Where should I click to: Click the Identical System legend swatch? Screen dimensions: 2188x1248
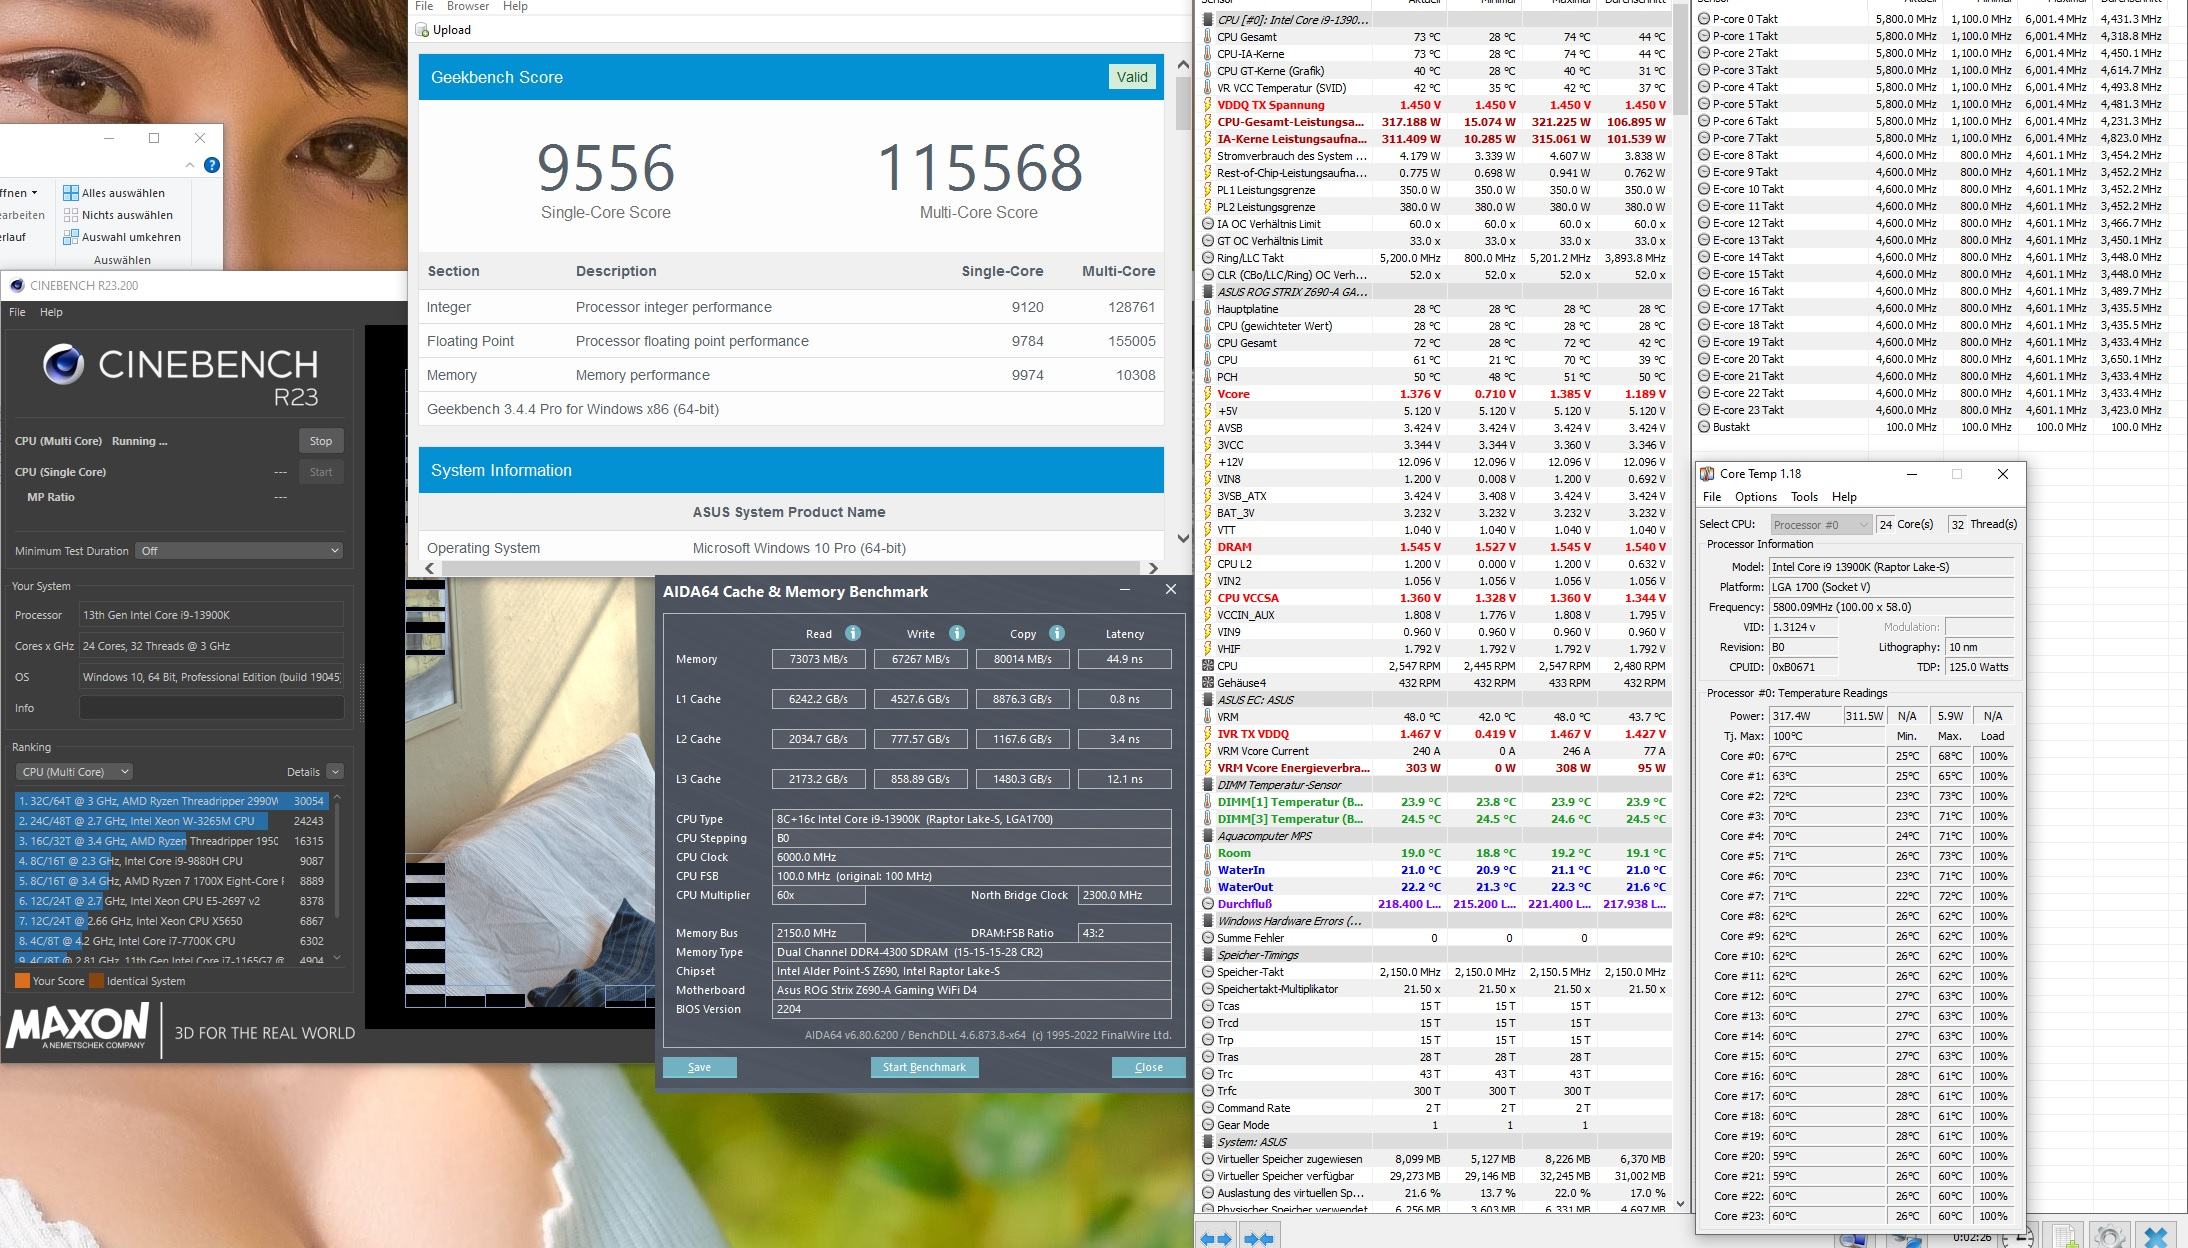click(96, 981)
